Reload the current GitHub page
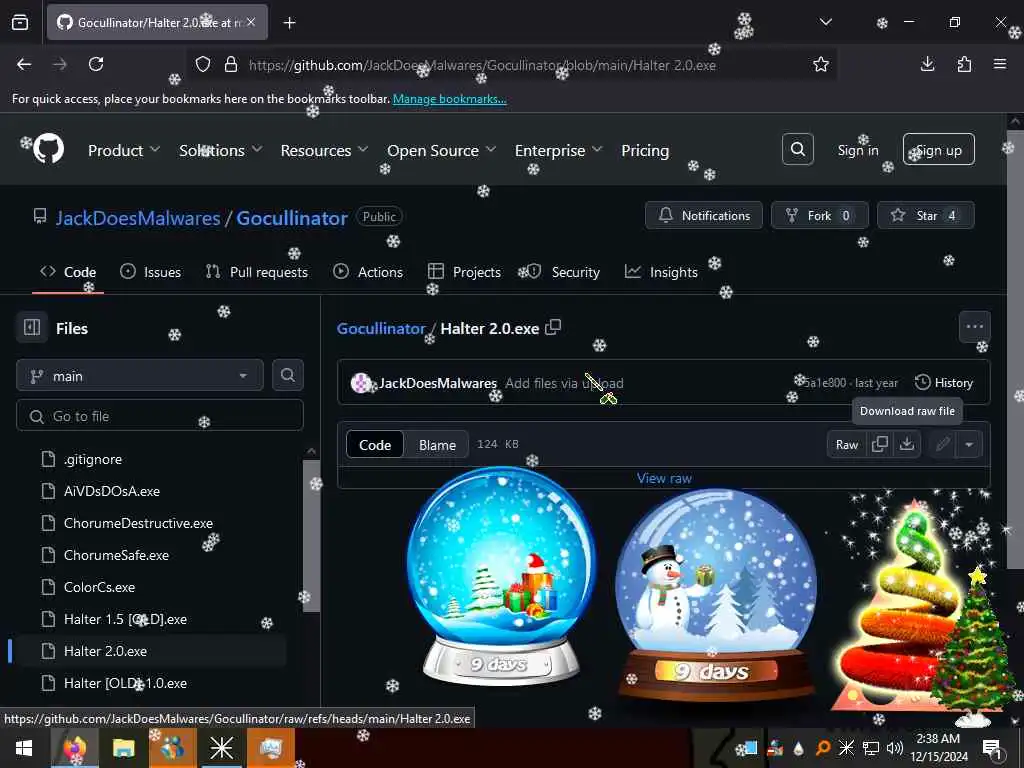 [x=96, y=64]
